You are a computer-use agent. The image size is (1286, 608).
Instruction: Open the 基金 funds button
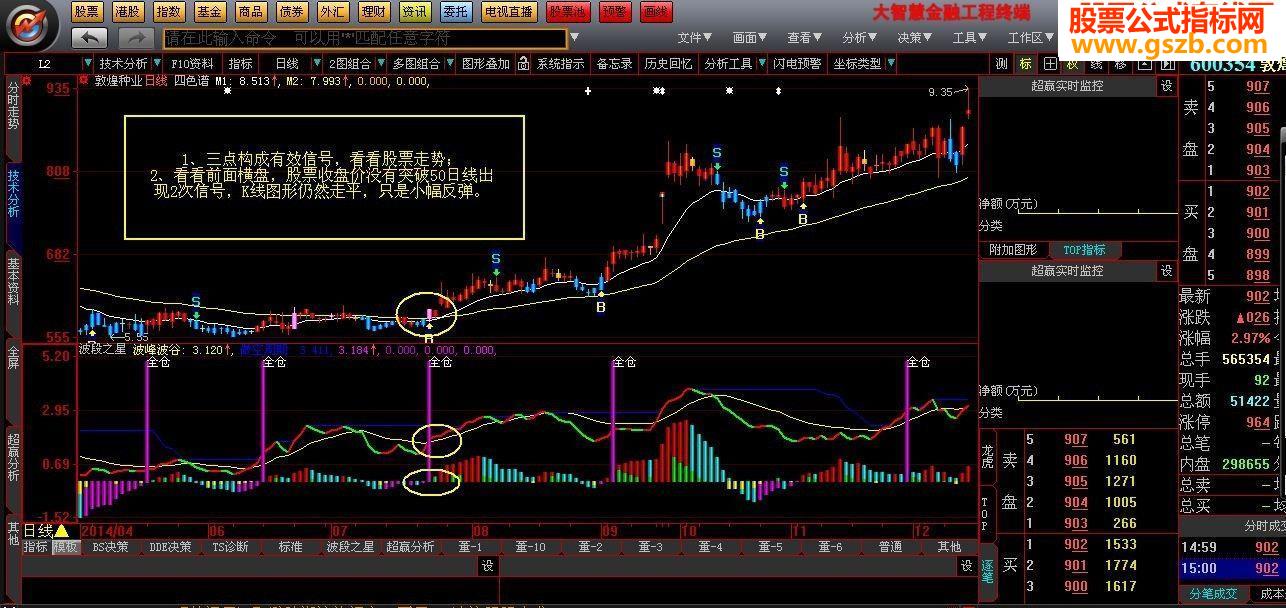[209, 12]
